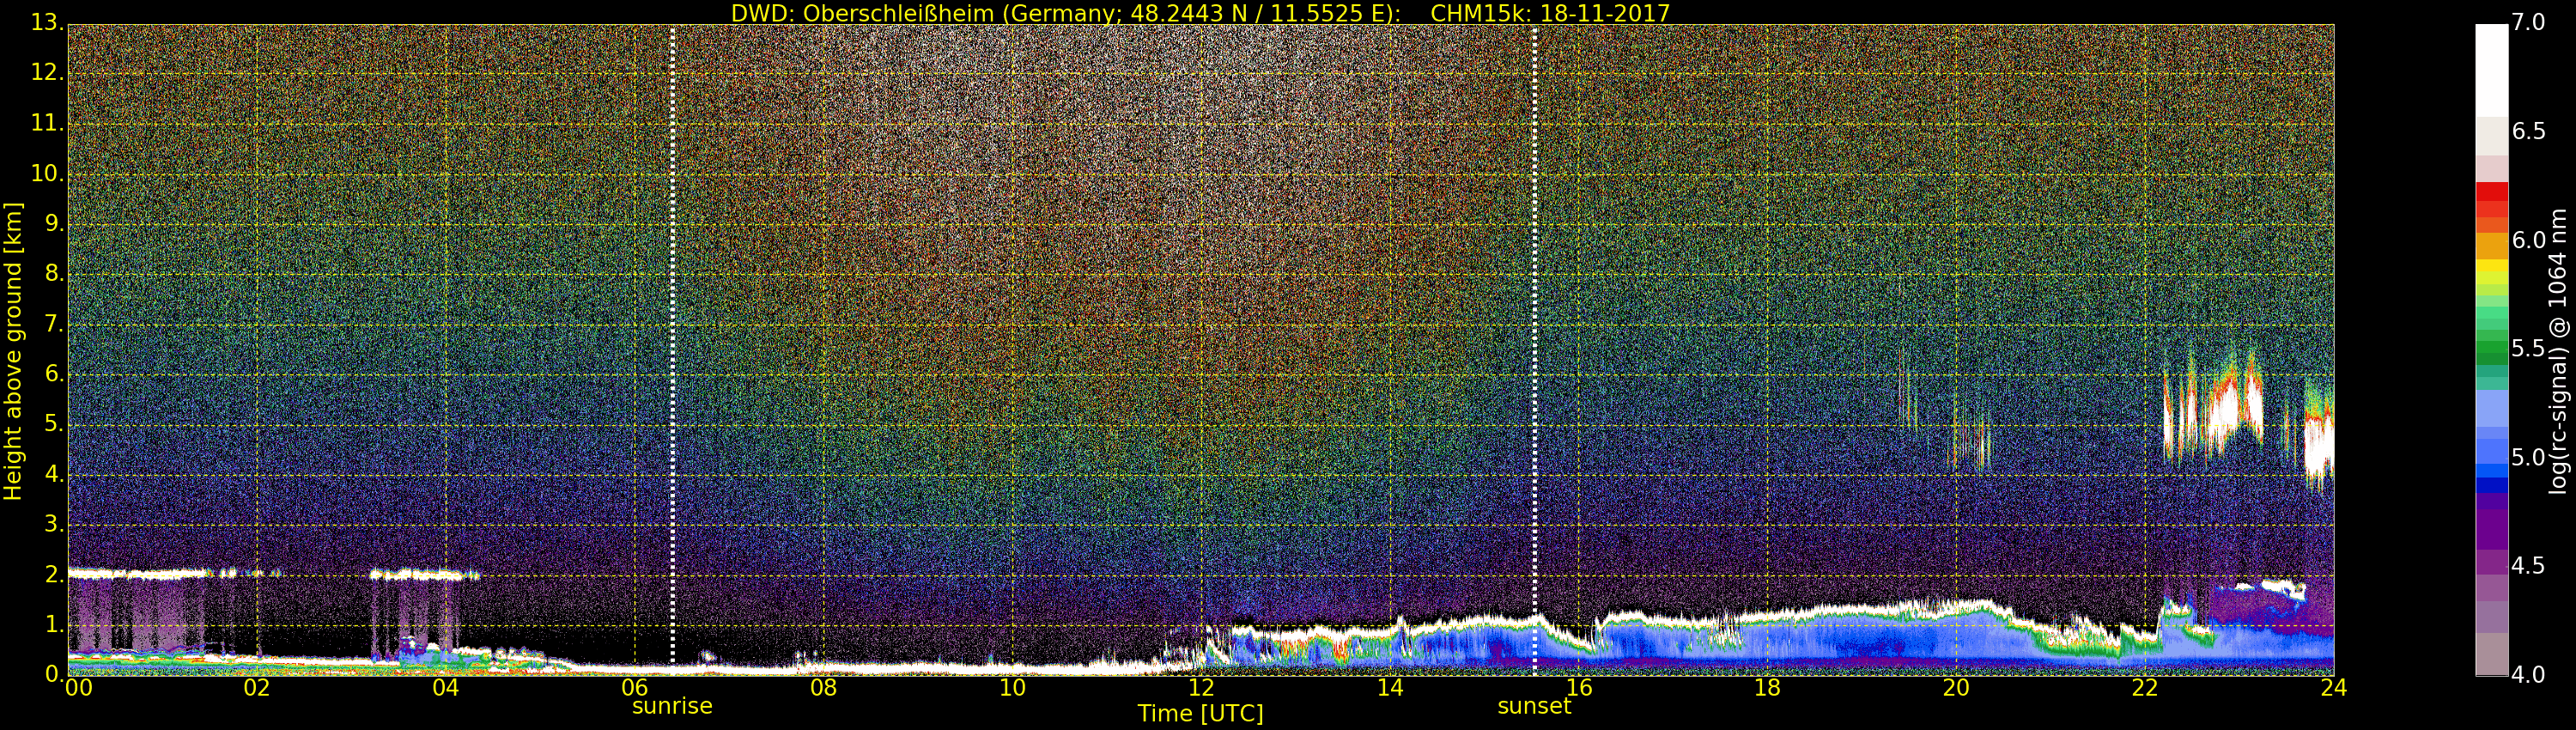2576x730 pixels.
Task: Click the '4.0' value on the colorbar
Action: [x=2528, y=675]
